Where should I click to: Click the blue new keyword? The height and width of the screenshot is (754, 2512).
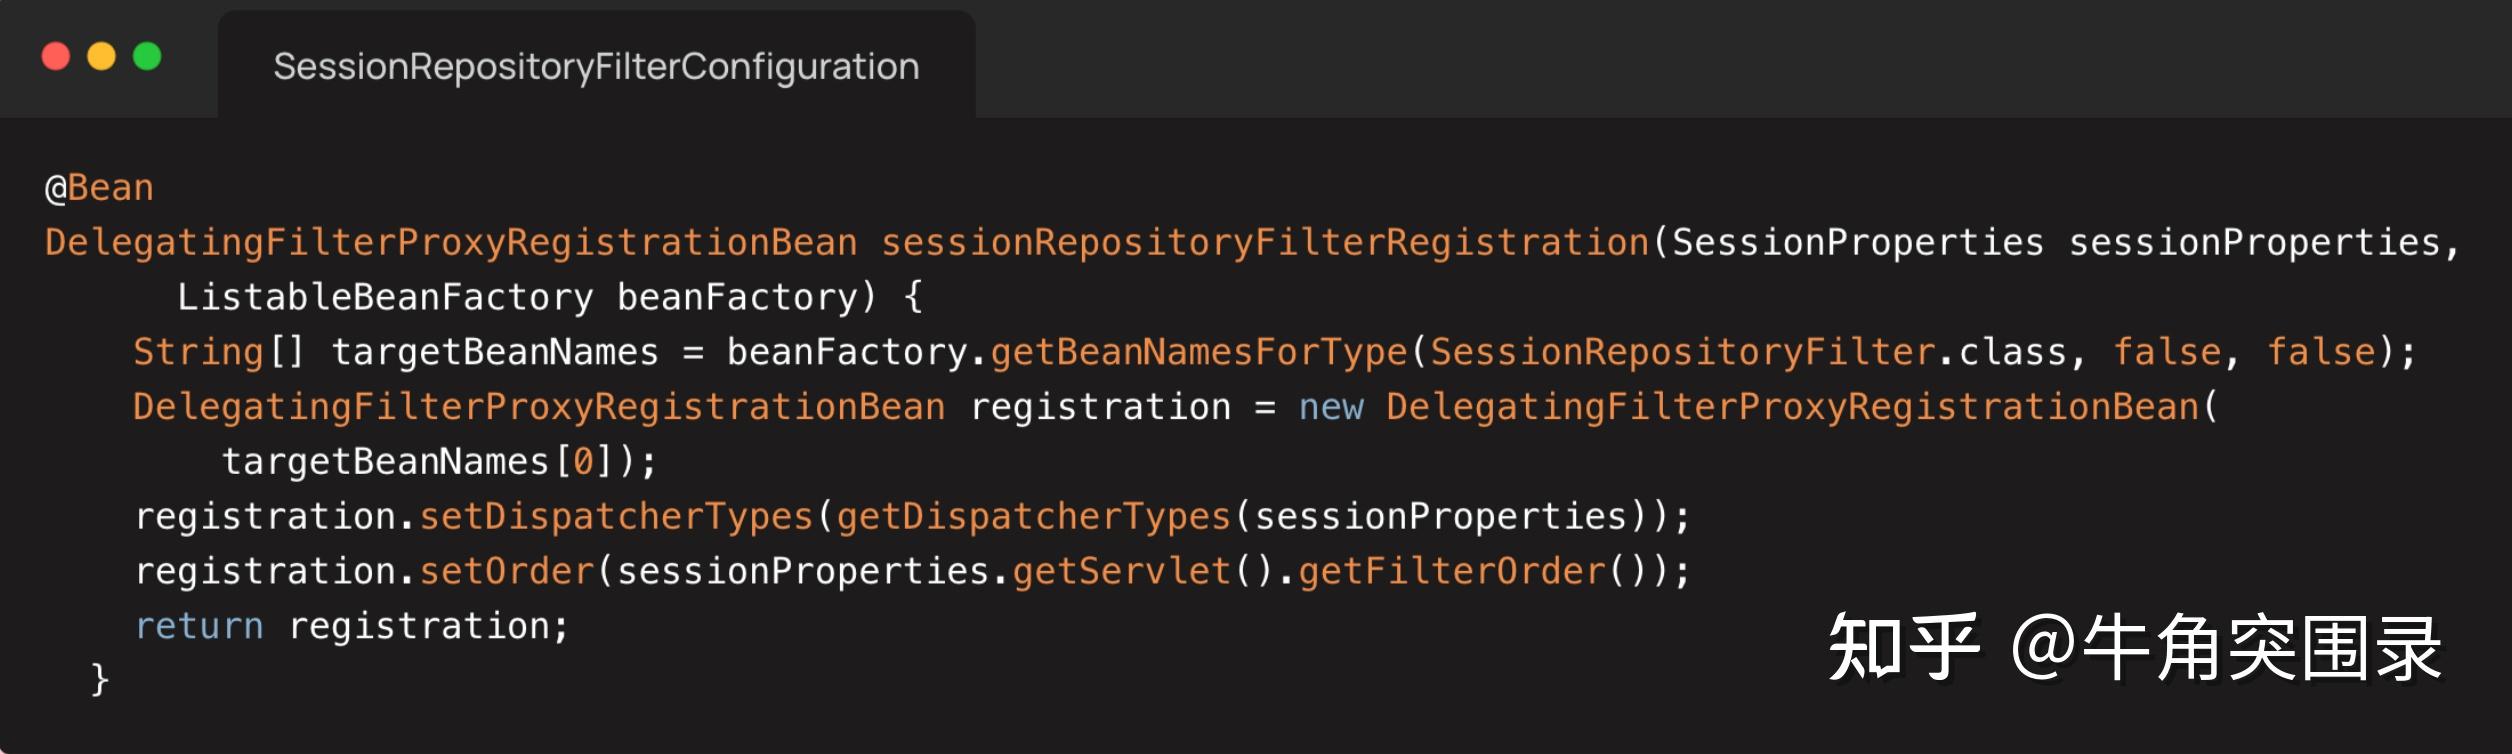click(x=1330, y=407)
